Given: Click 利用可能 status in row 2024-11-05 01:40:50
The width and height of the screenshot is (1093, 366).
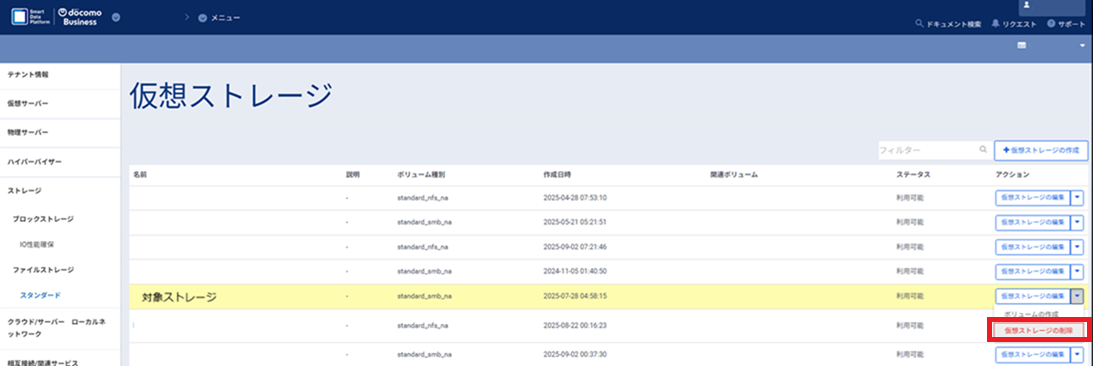Looking at the screenshot, I should [910, 271].
